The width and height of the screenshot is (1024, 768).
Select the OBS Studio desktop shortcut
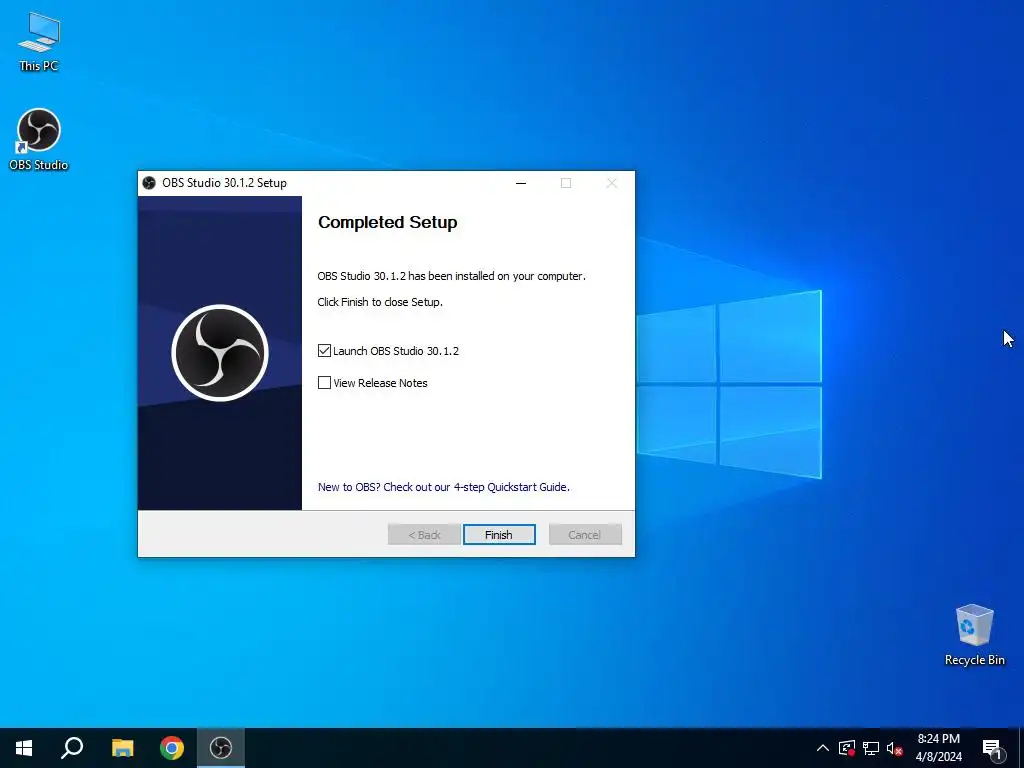(x=39, y=139)
